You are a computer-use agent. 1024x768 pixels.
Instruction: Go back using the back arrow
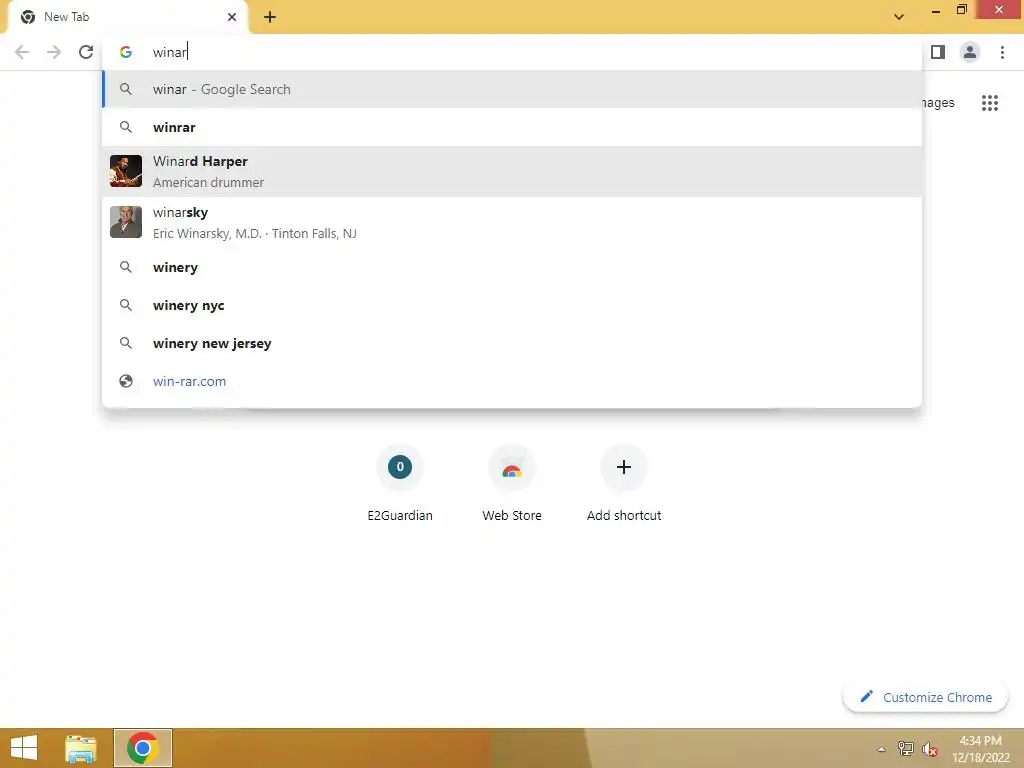click(22, 52)
